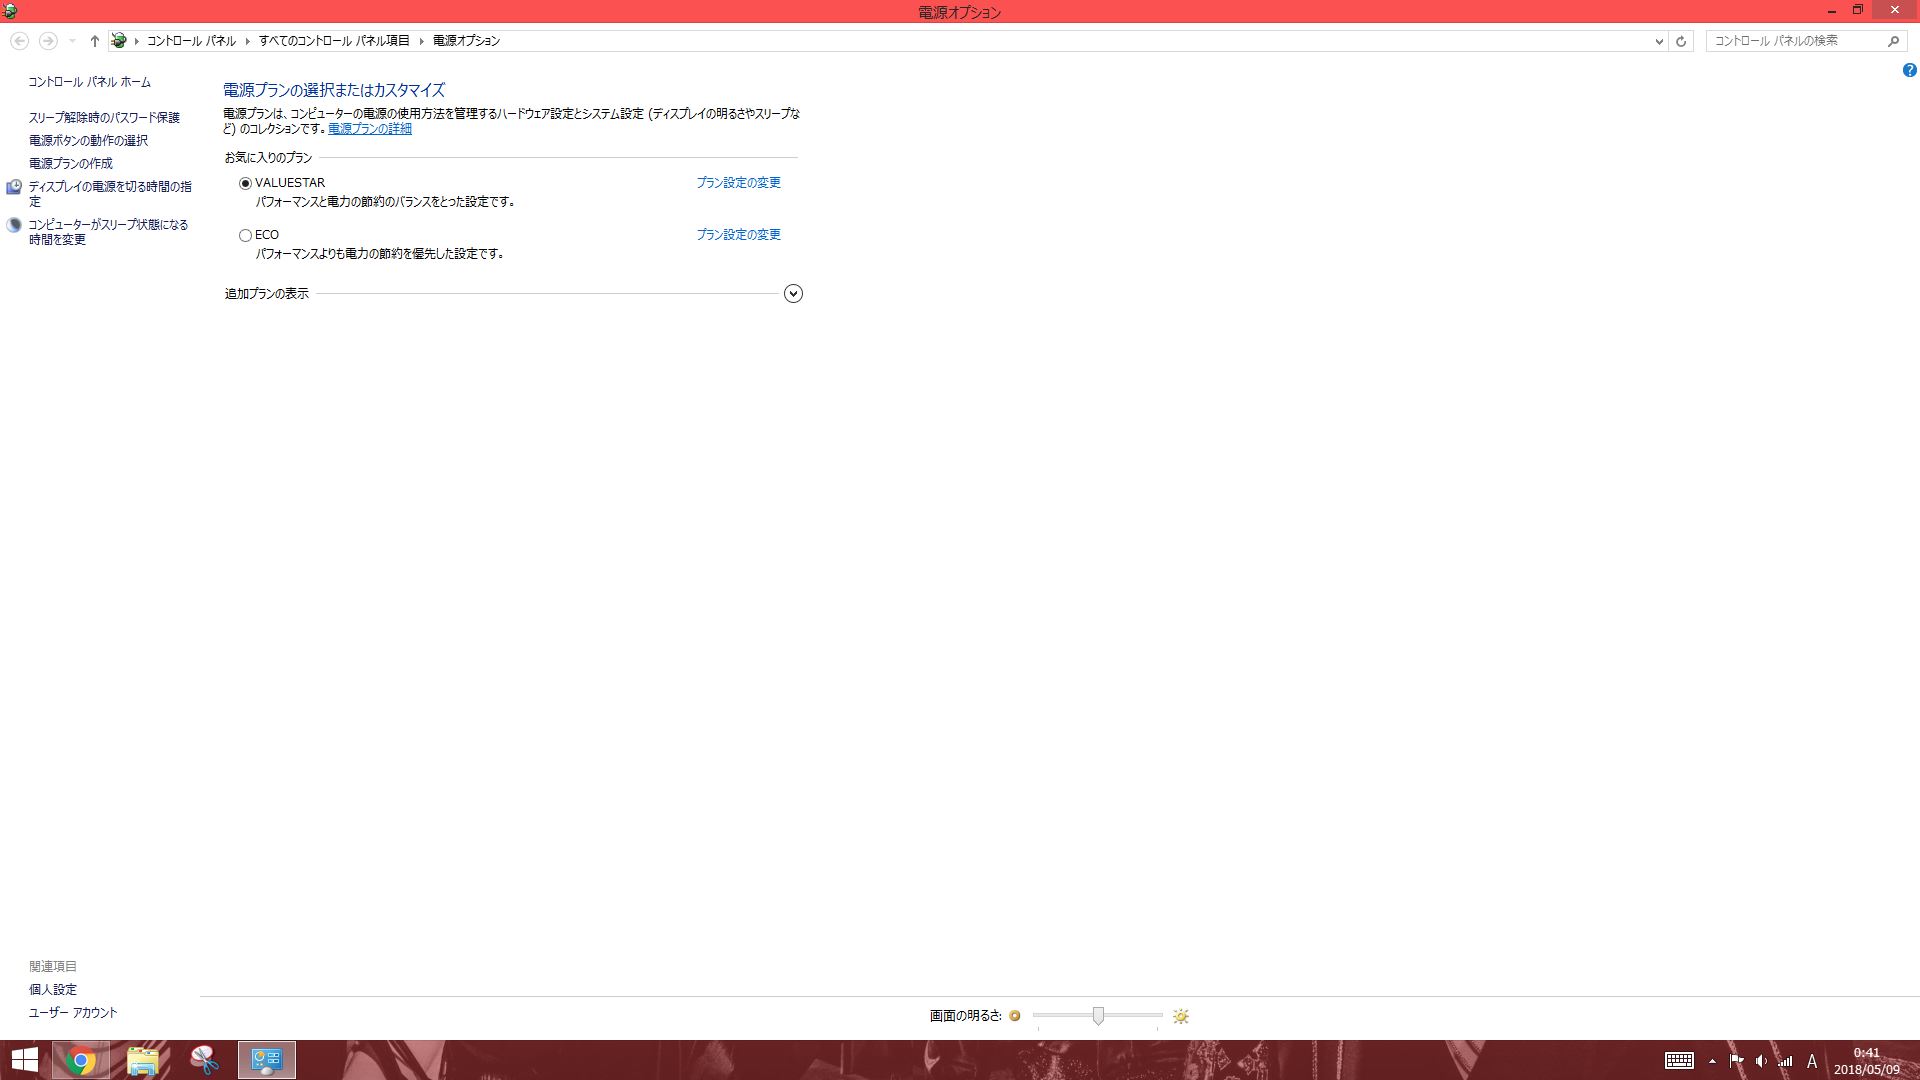Open the touch keyboard tray icon

[x=1679, y=1061]
